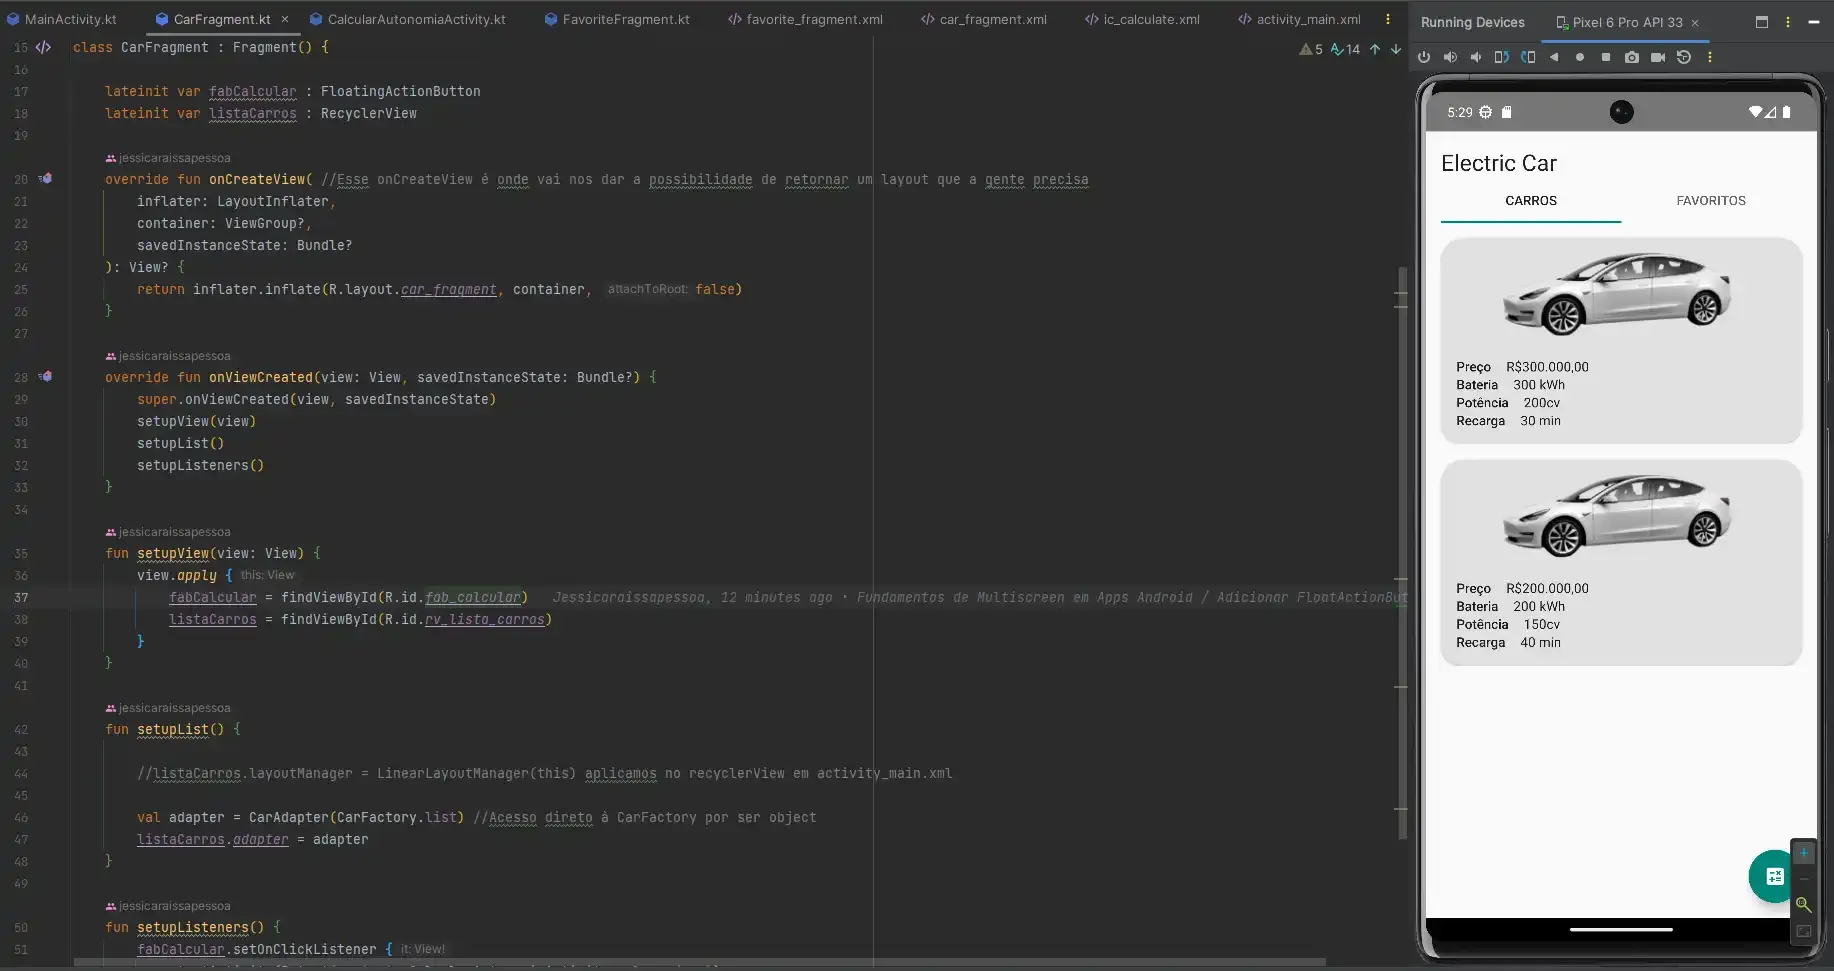Click the emulator status bar settings gear

(1485, 112)
